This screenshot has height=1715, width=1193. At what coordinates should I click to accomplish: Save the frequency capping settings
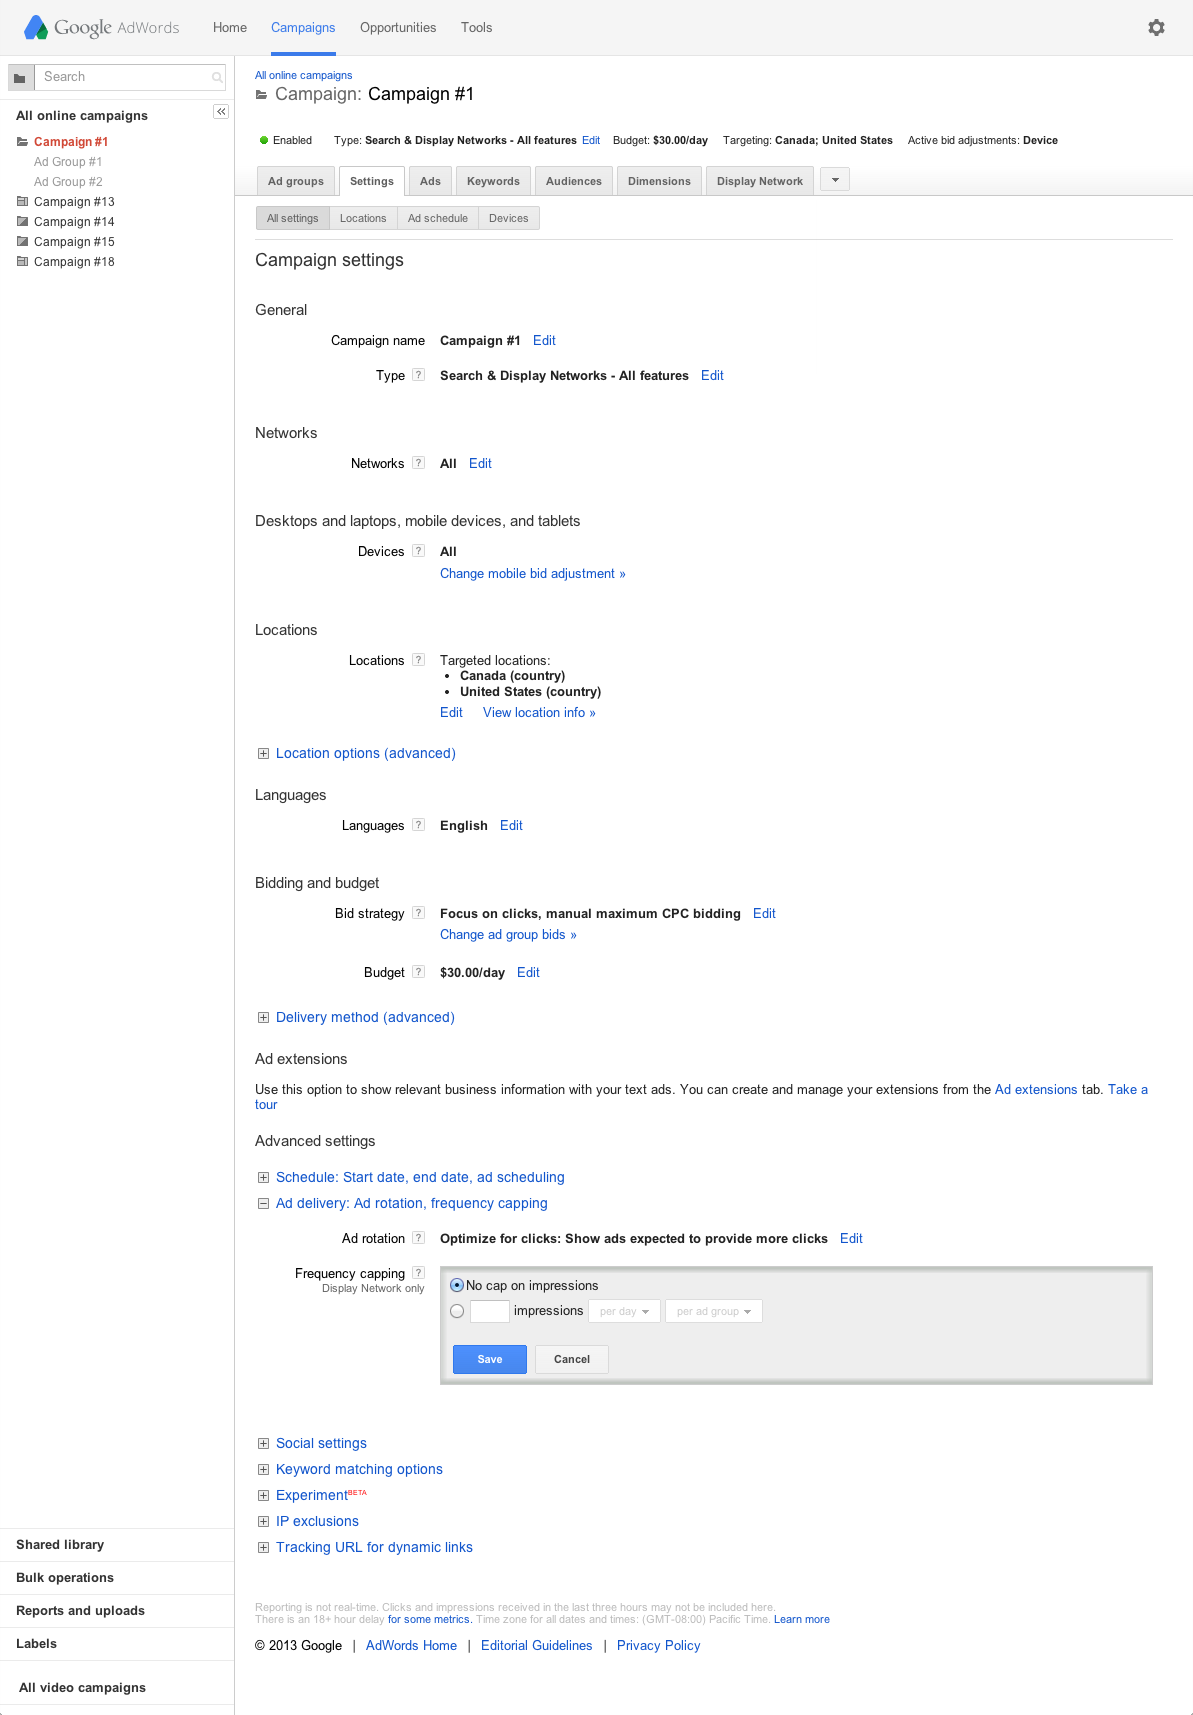[x=490, y=1359]
